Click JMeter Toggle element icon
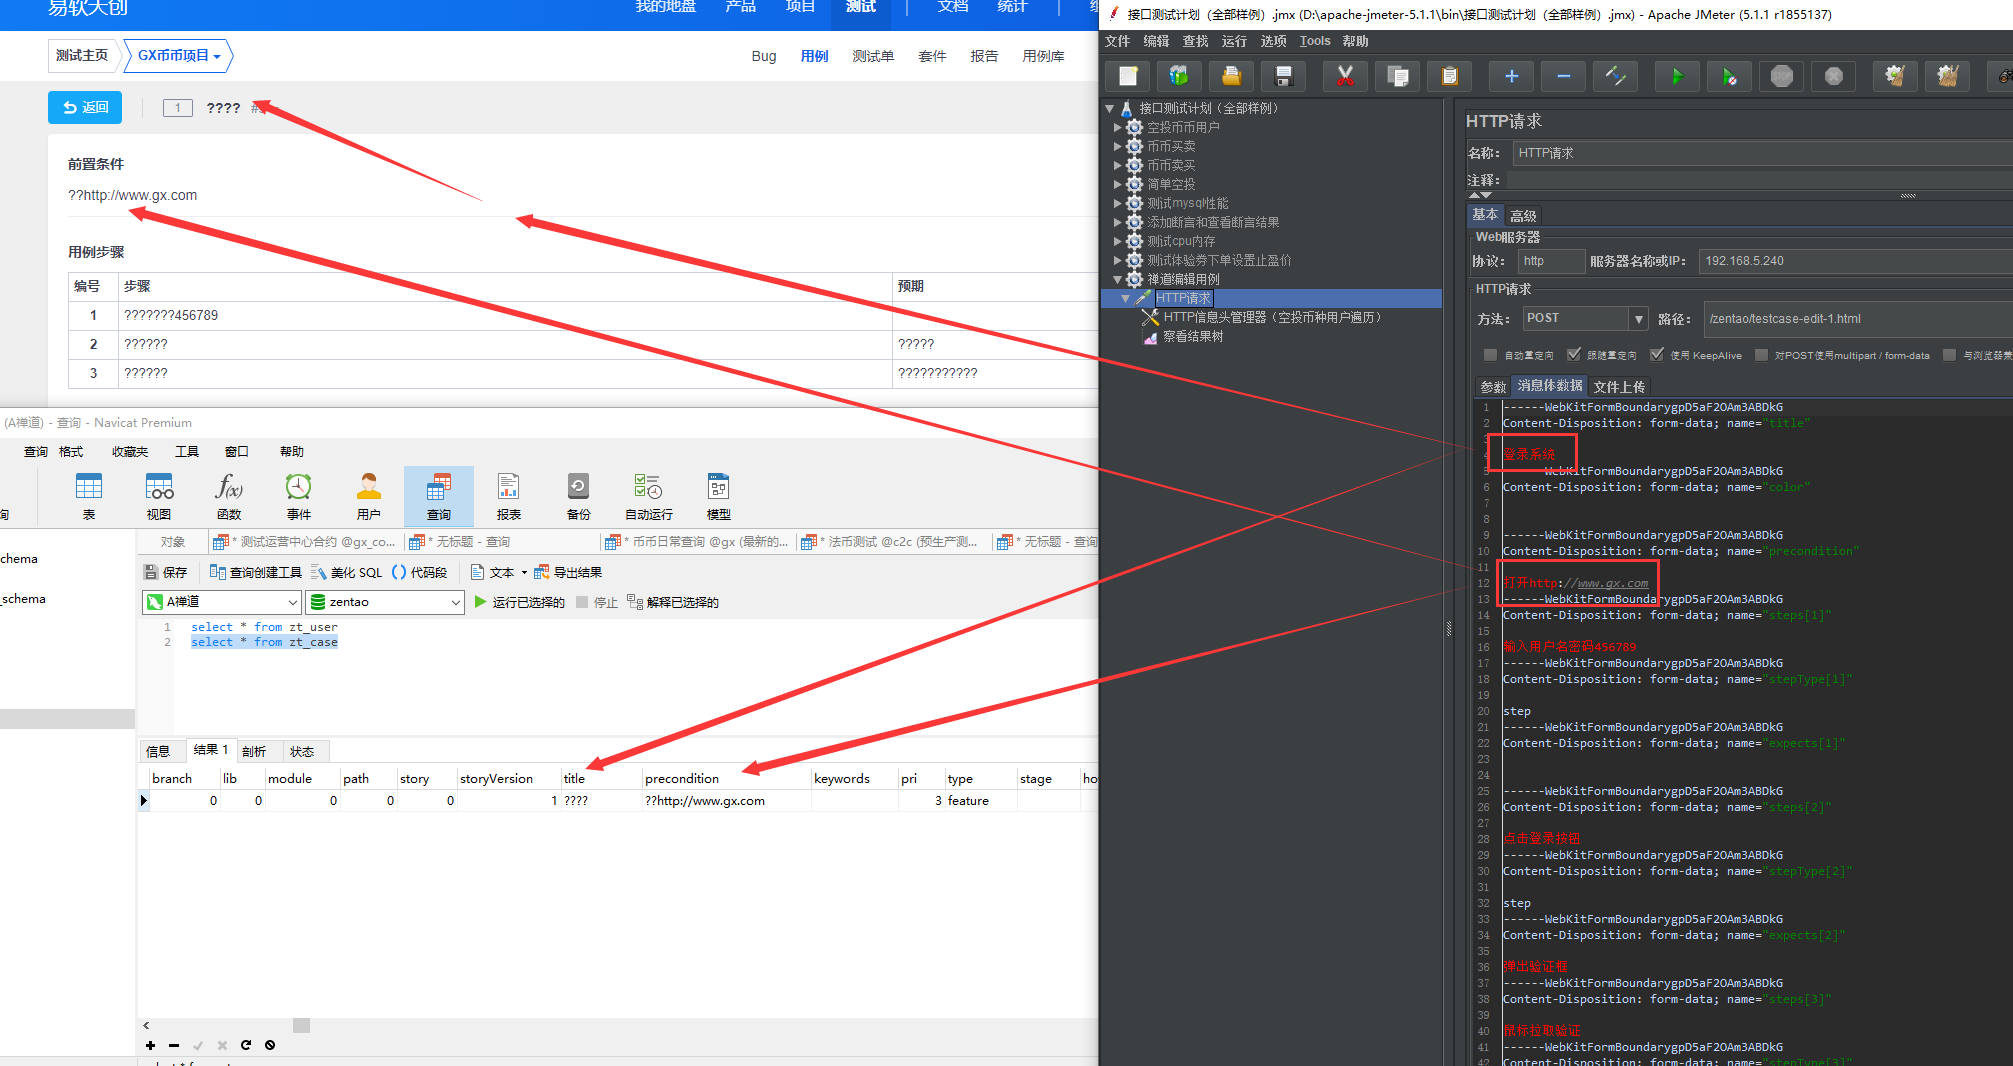2013x1066 pixels. (x=1615, y=76)
